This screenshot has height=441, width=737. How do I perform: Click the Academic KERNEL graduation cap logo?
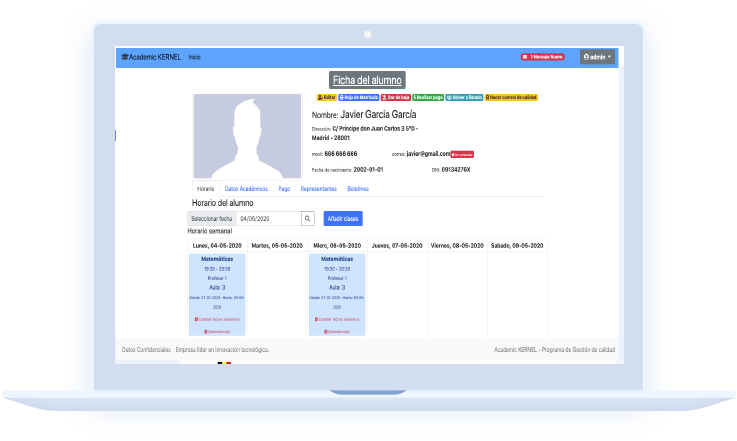125,57
